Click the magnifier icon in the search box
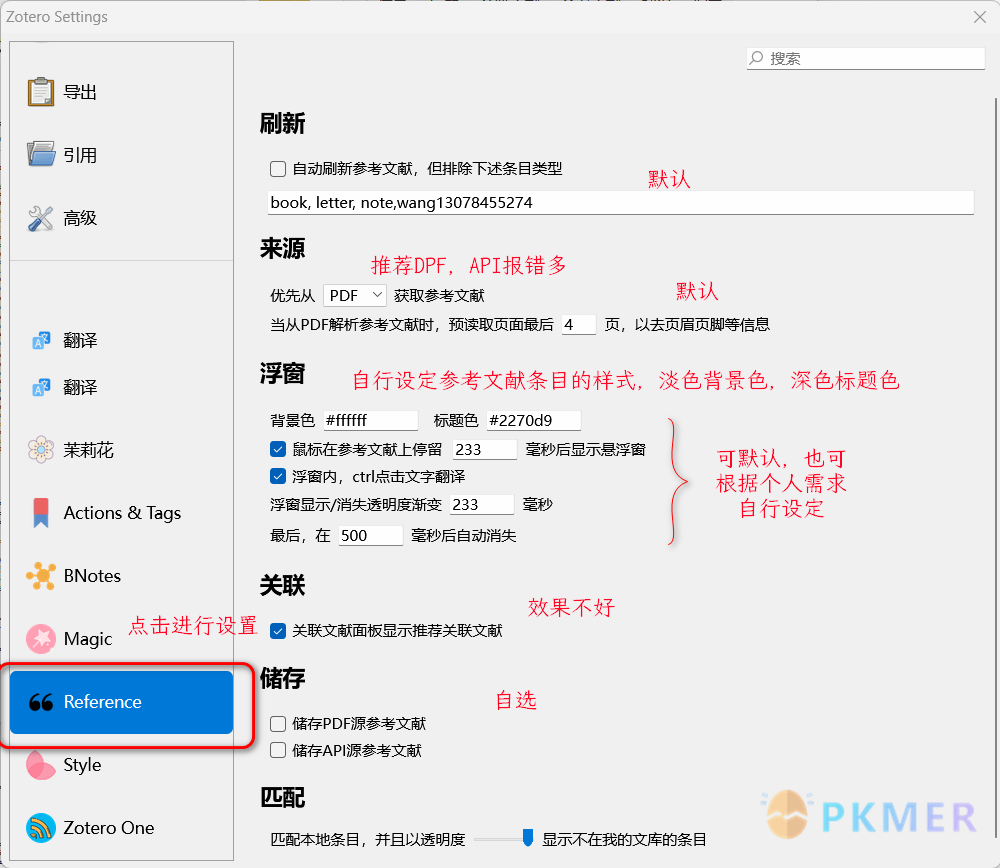The height and width of the screenshot is (868, 1000). click(757, 58)
